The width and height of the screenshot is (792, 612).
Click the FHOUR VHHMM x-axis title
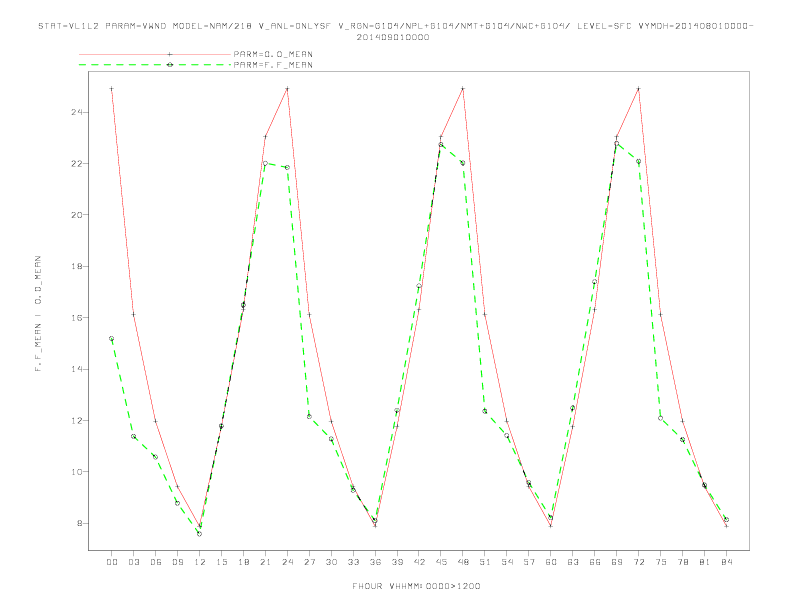tap(416, 586)
